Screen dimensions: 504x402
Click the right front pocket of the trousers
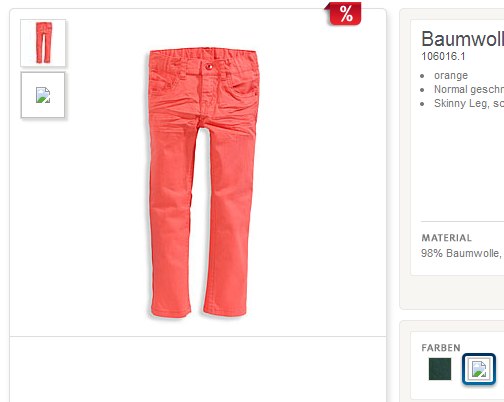pyautogui.click(x=246, y=90)
